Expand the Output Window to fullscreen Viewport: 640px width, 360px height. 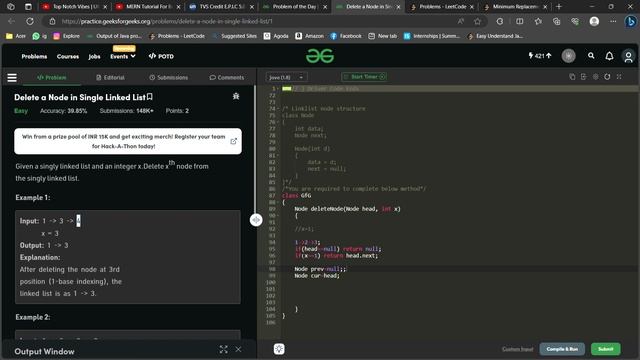[223, 349]
